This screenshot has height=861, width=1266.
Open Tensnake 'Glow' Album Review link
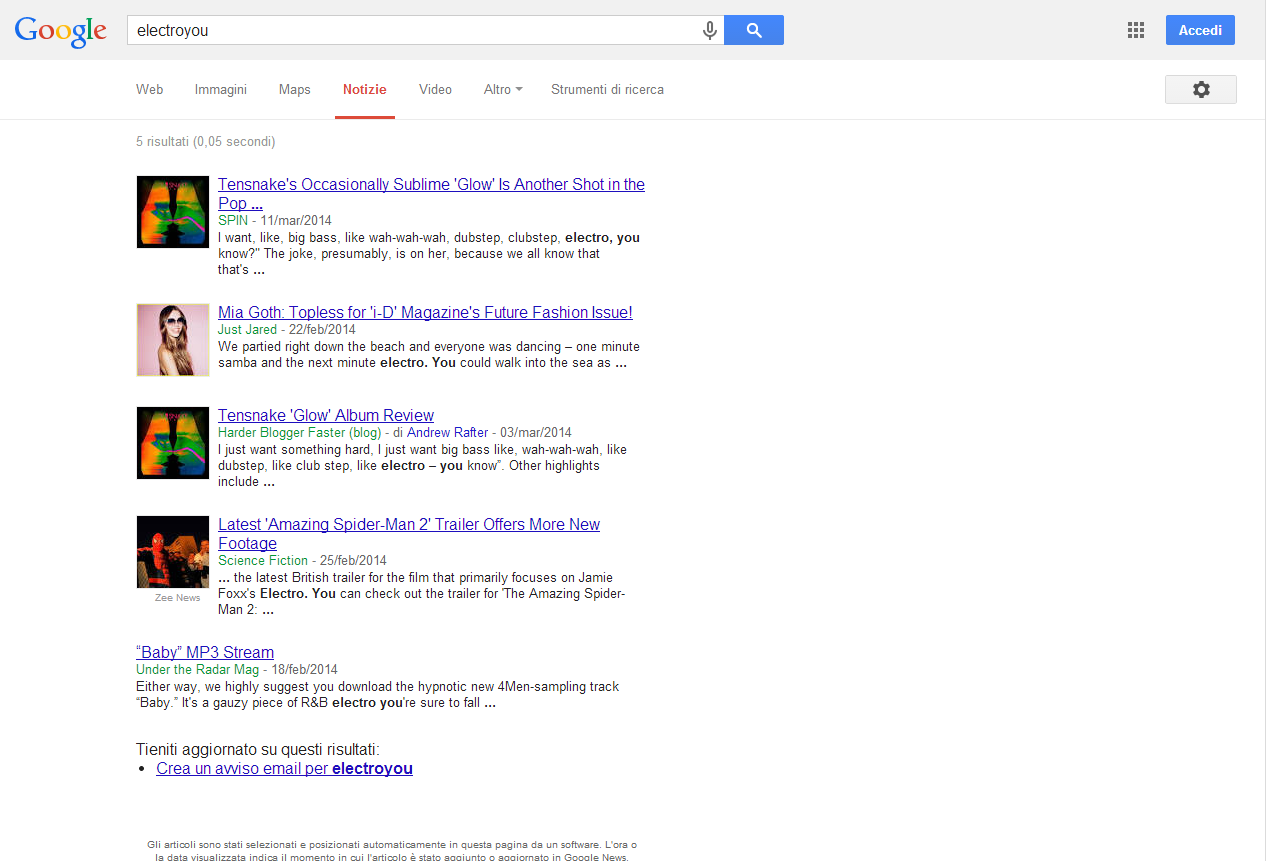[x=326, y=416]
